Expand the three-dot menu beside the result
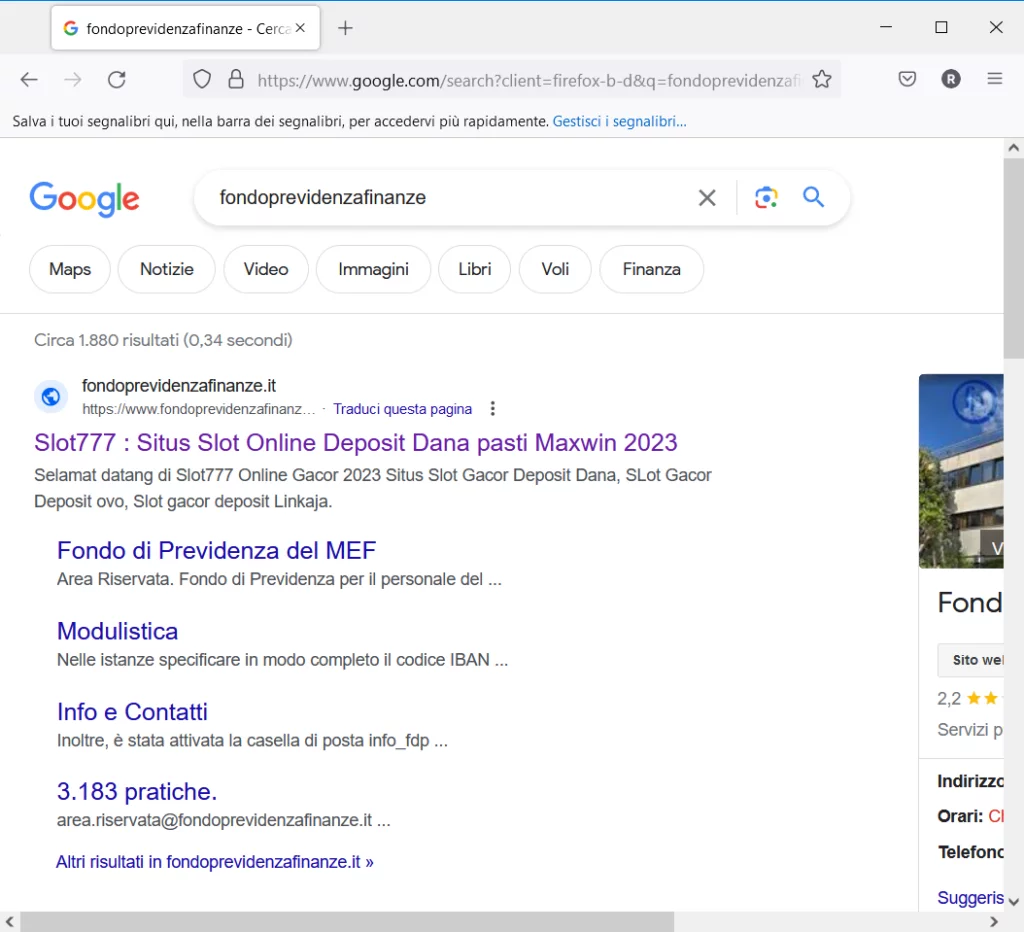1024x932 pixels. 492,409
